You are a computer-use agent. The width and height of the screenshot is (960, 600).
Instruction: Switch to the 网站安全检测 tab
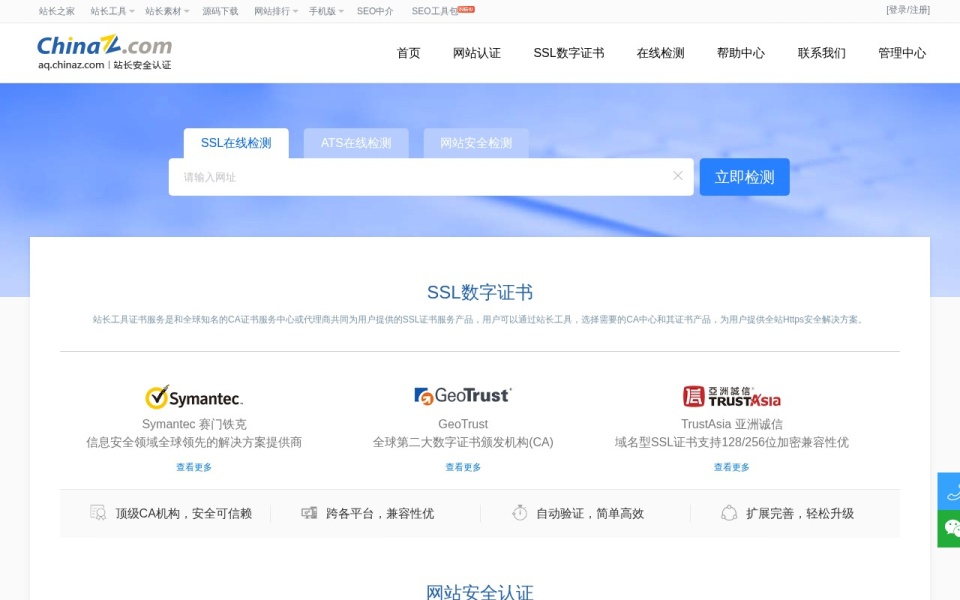[x=476, y=143]
